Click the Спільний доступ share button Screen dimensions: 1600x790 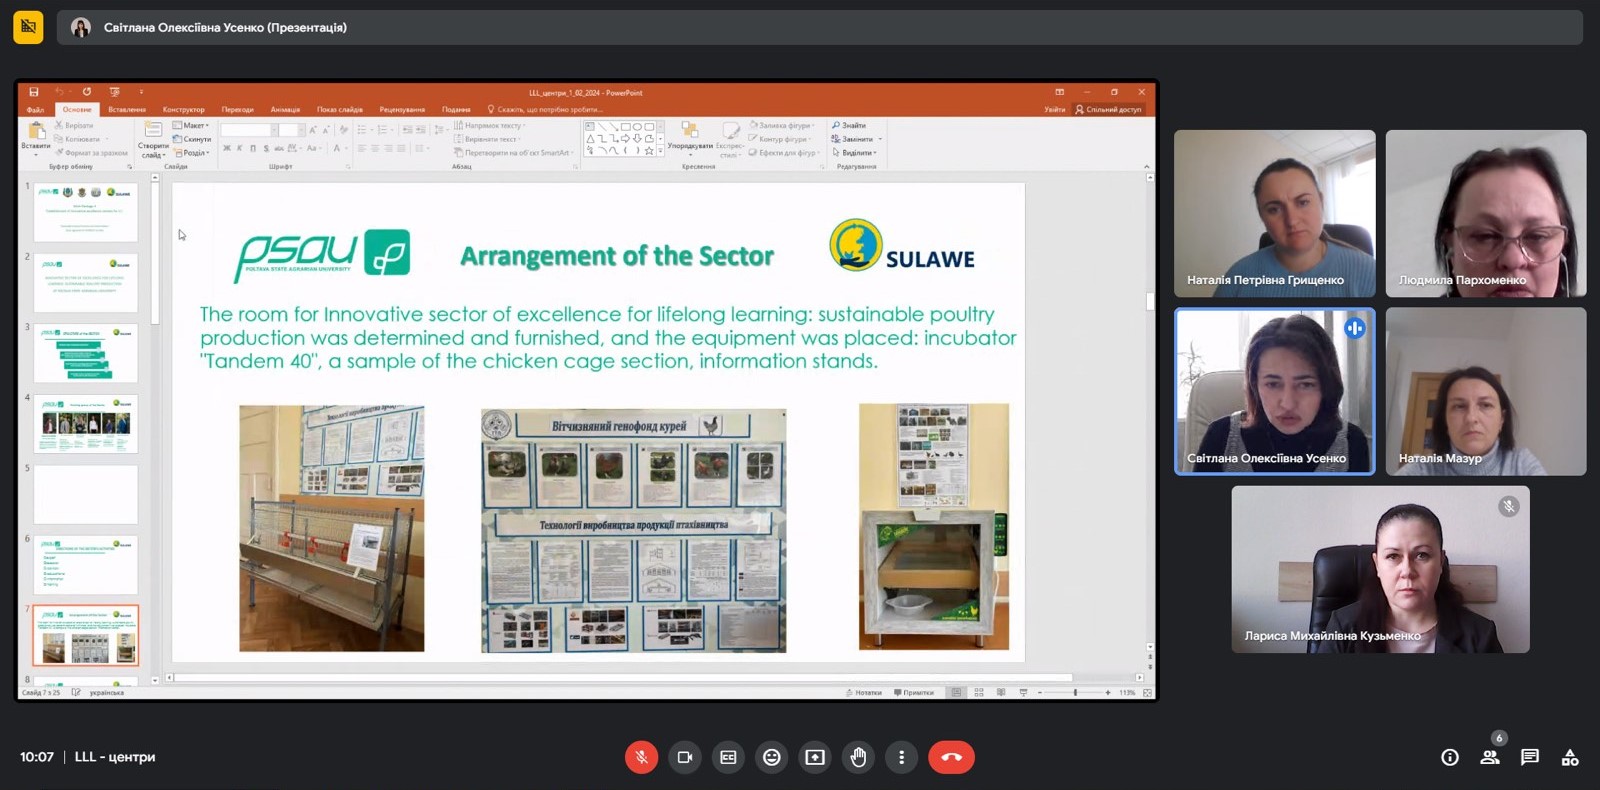point(1108,109)
